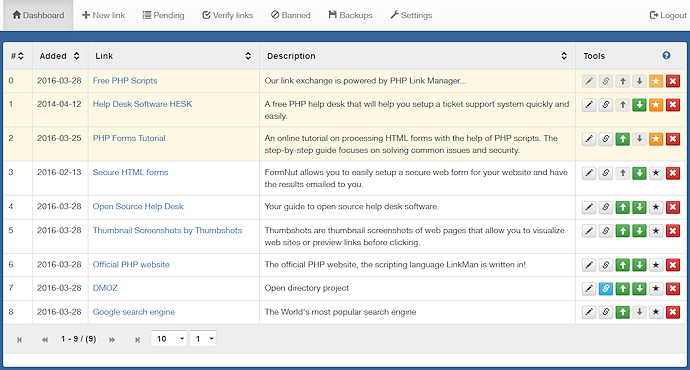Move Secure HTML forms down
This screenshot has height=370, width=690.
639,173
